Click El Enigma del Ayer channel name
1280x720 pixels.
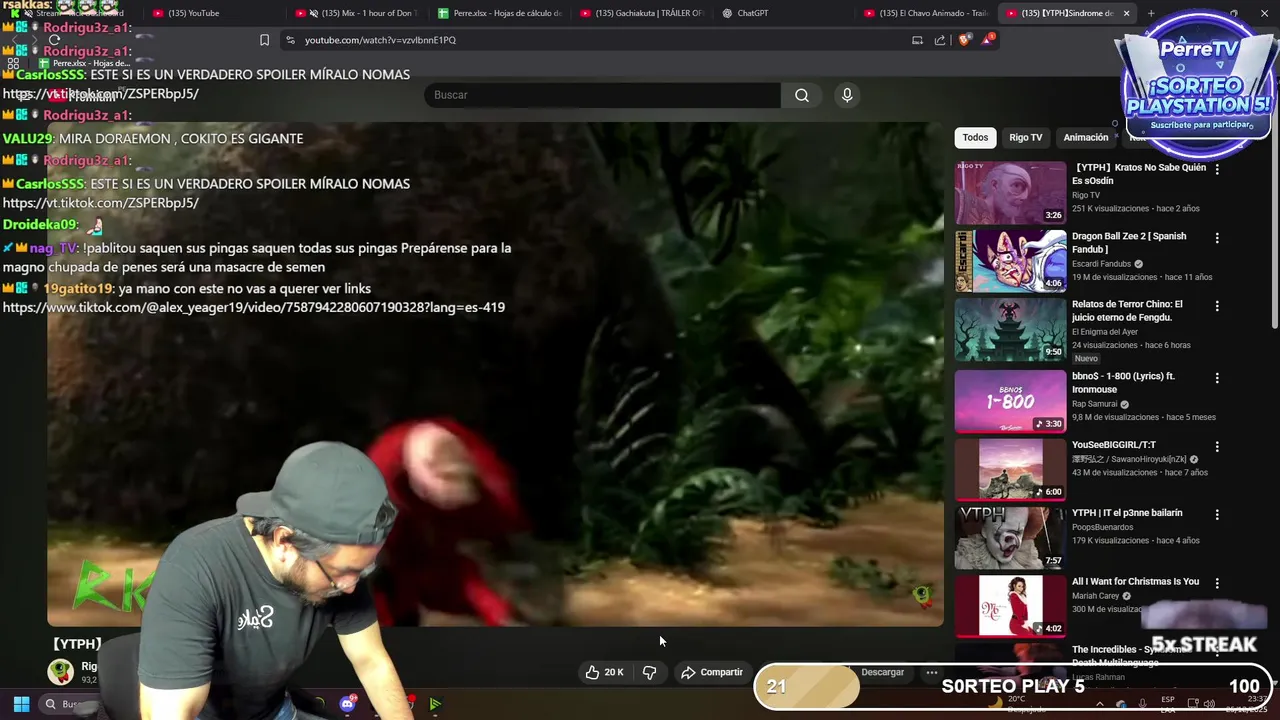click(1105, 332)
